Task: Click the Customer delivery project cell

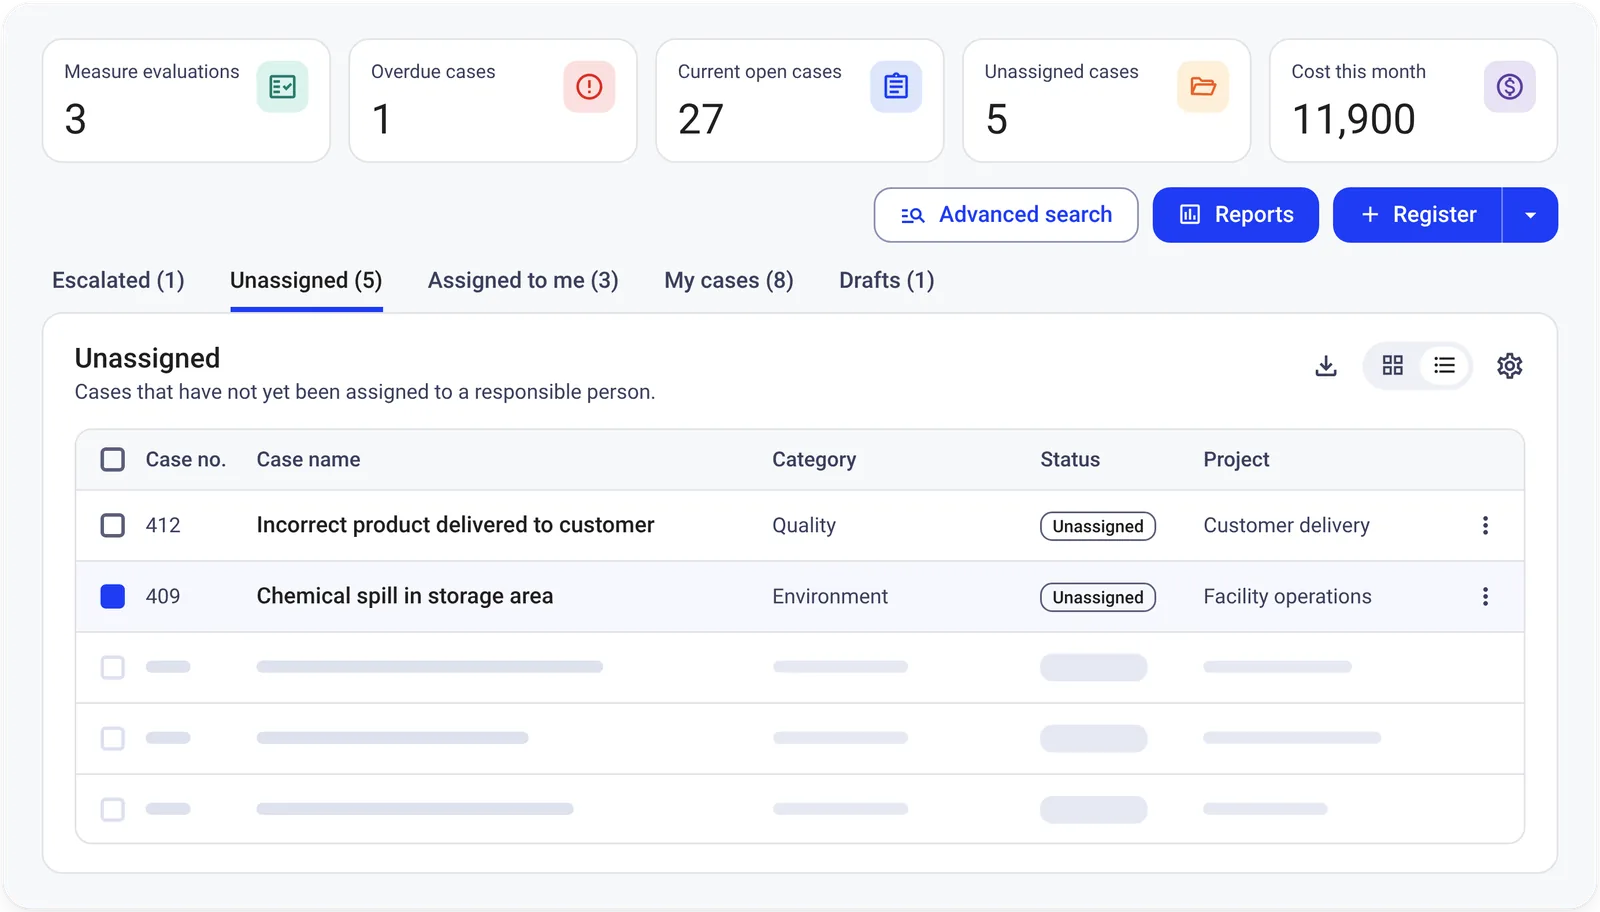Action: (1286, 525)
